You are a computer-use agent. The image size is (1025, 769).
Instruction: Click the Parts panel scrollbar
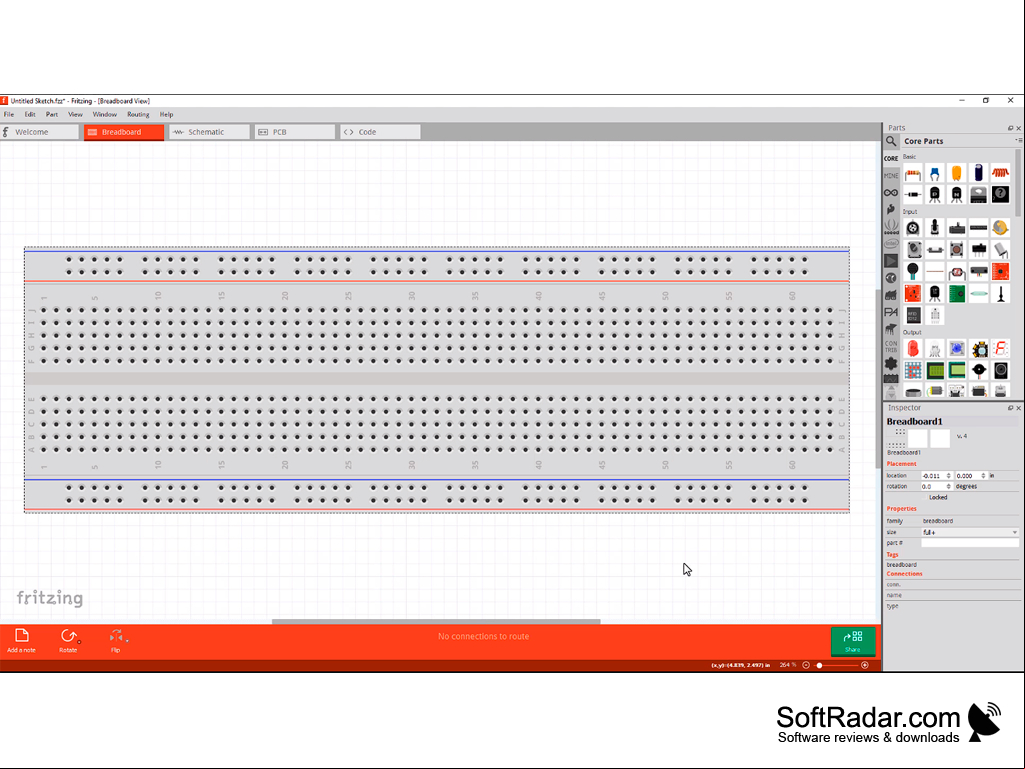point(1017,184)
